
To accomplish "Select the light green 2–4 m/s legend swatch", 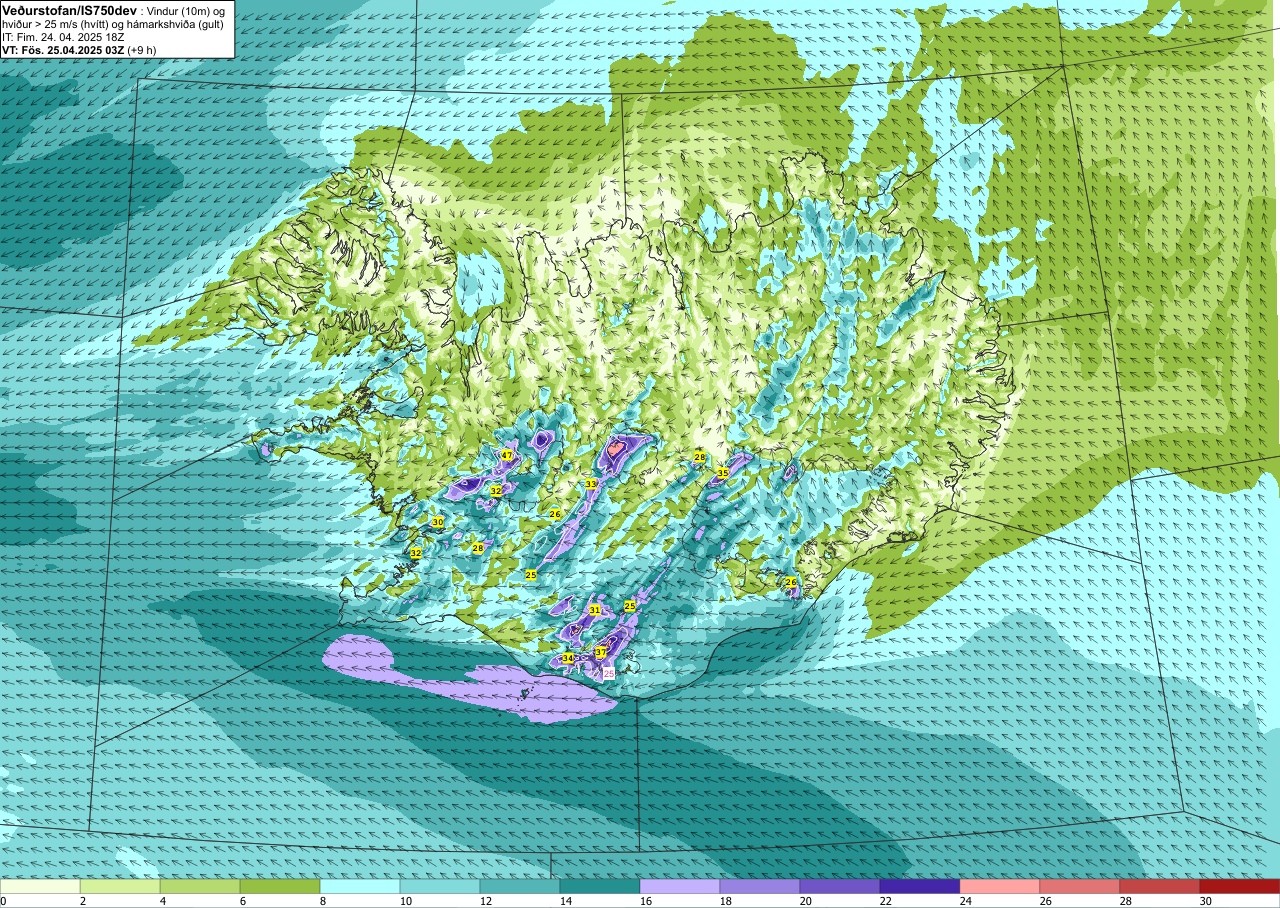I will pyautogui.click(x=120, y=886).
